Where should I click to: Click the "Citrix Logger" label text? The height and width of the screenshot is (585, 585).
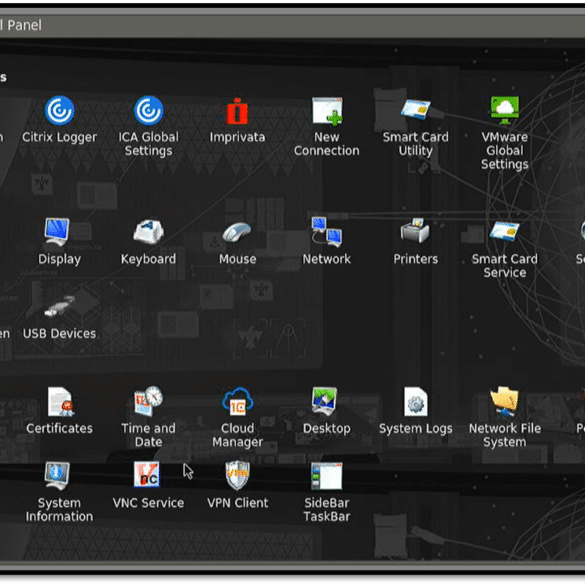pos(59,137)
